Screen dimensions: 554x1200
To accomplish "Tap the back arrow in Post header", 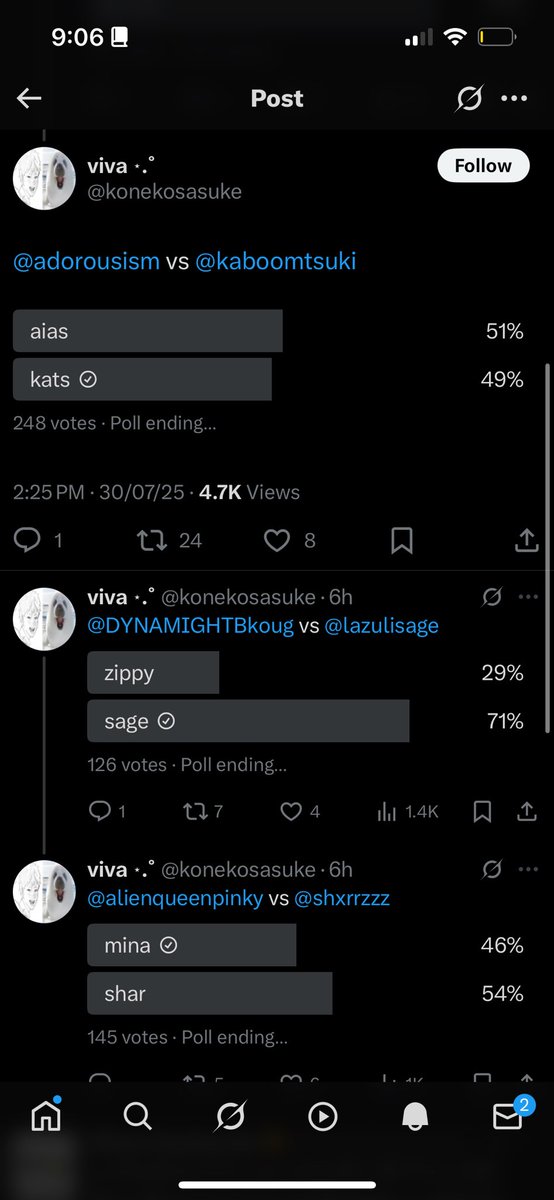I will (x=29, y=98).
